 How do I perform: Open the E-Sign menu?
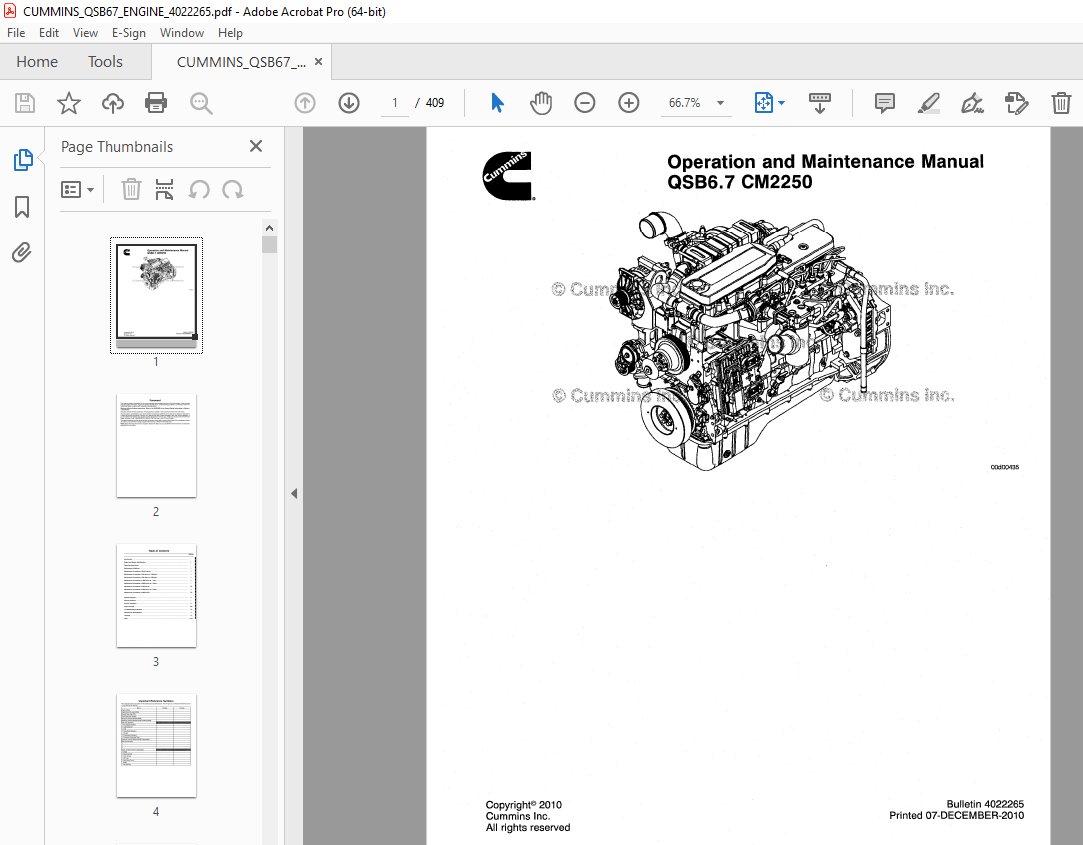[x=128, y=32]
